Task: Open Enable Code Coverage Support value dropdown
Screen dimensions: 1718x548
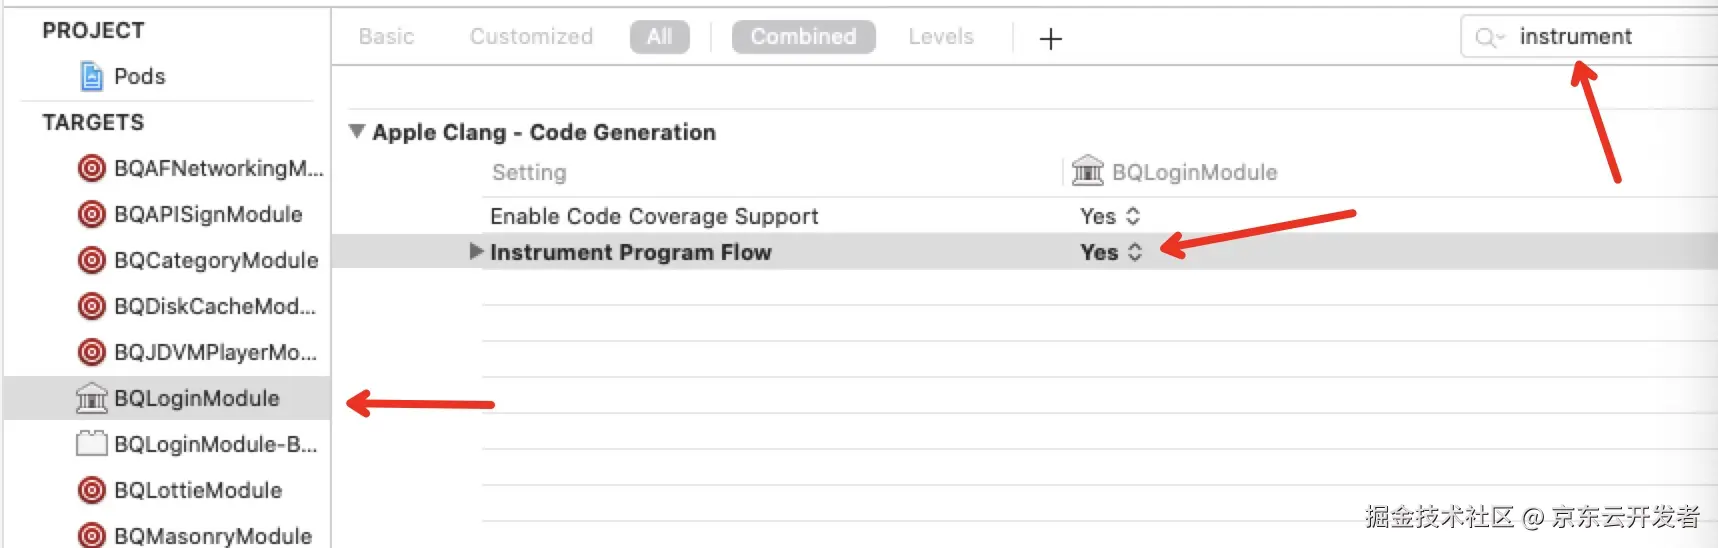Action: 1110,216
